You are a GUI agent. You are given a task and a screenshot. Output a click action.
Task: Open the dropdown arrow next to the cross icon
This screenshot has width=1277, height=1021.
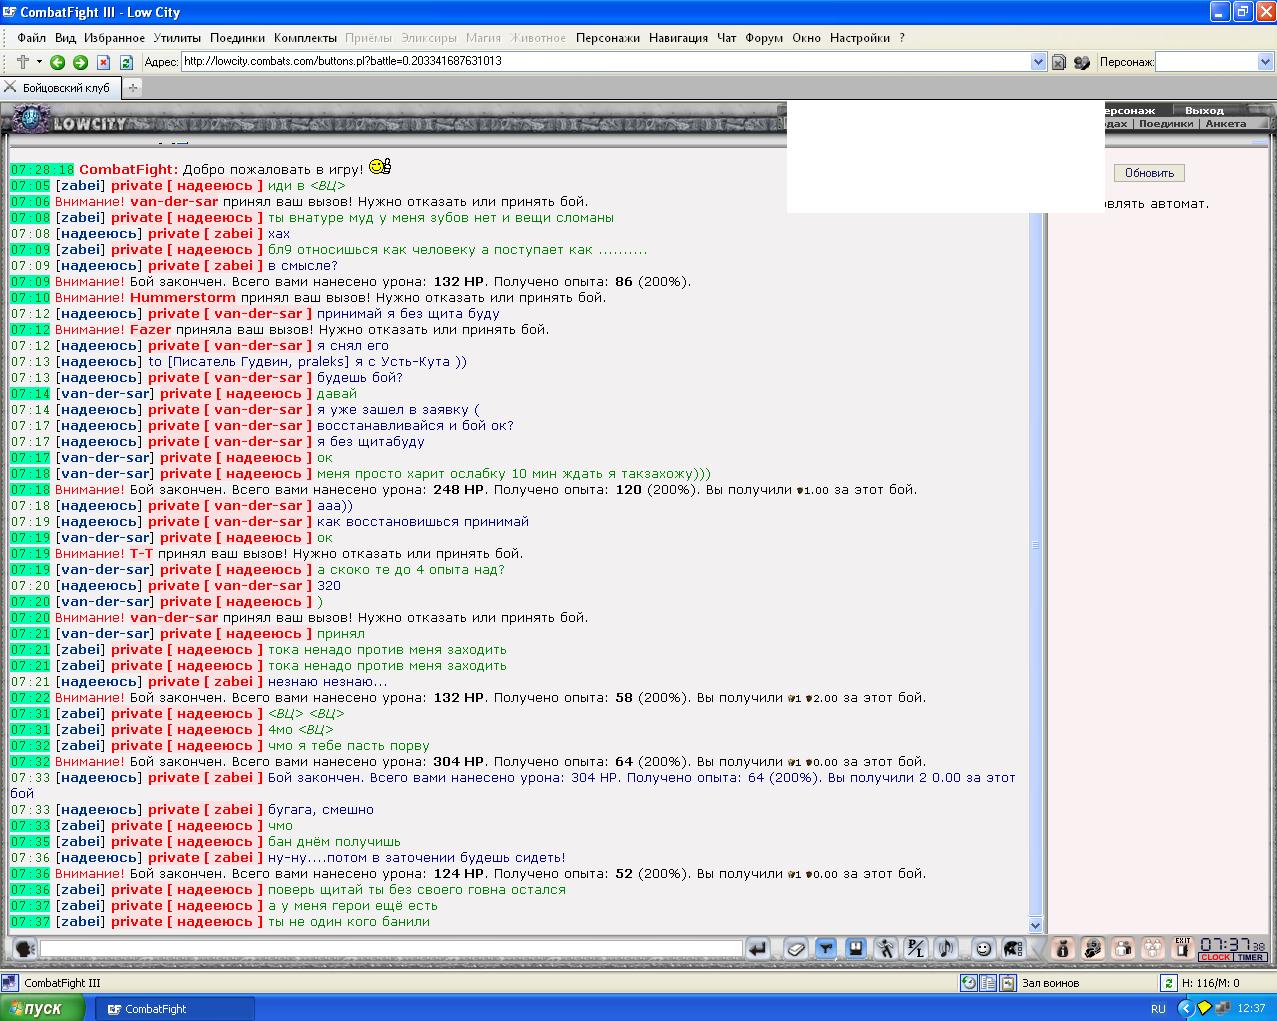pos(39,62)
